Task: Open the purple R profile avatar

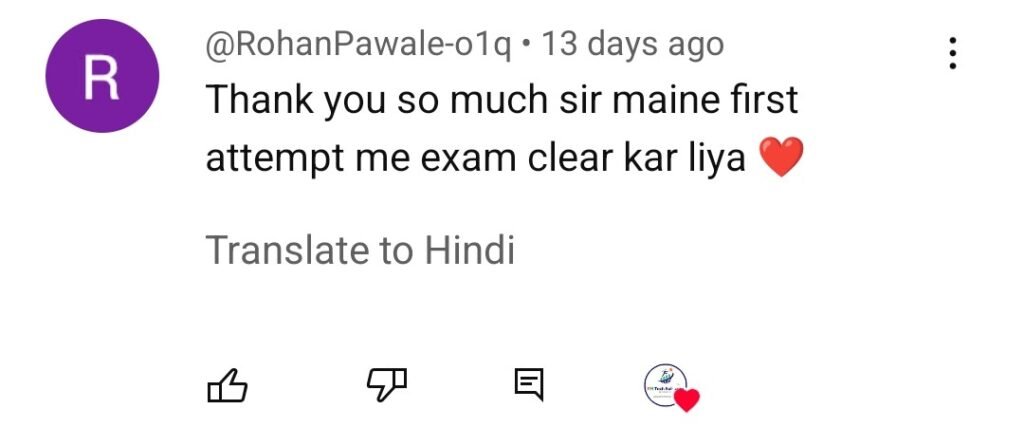Action: tap(102, 76)
